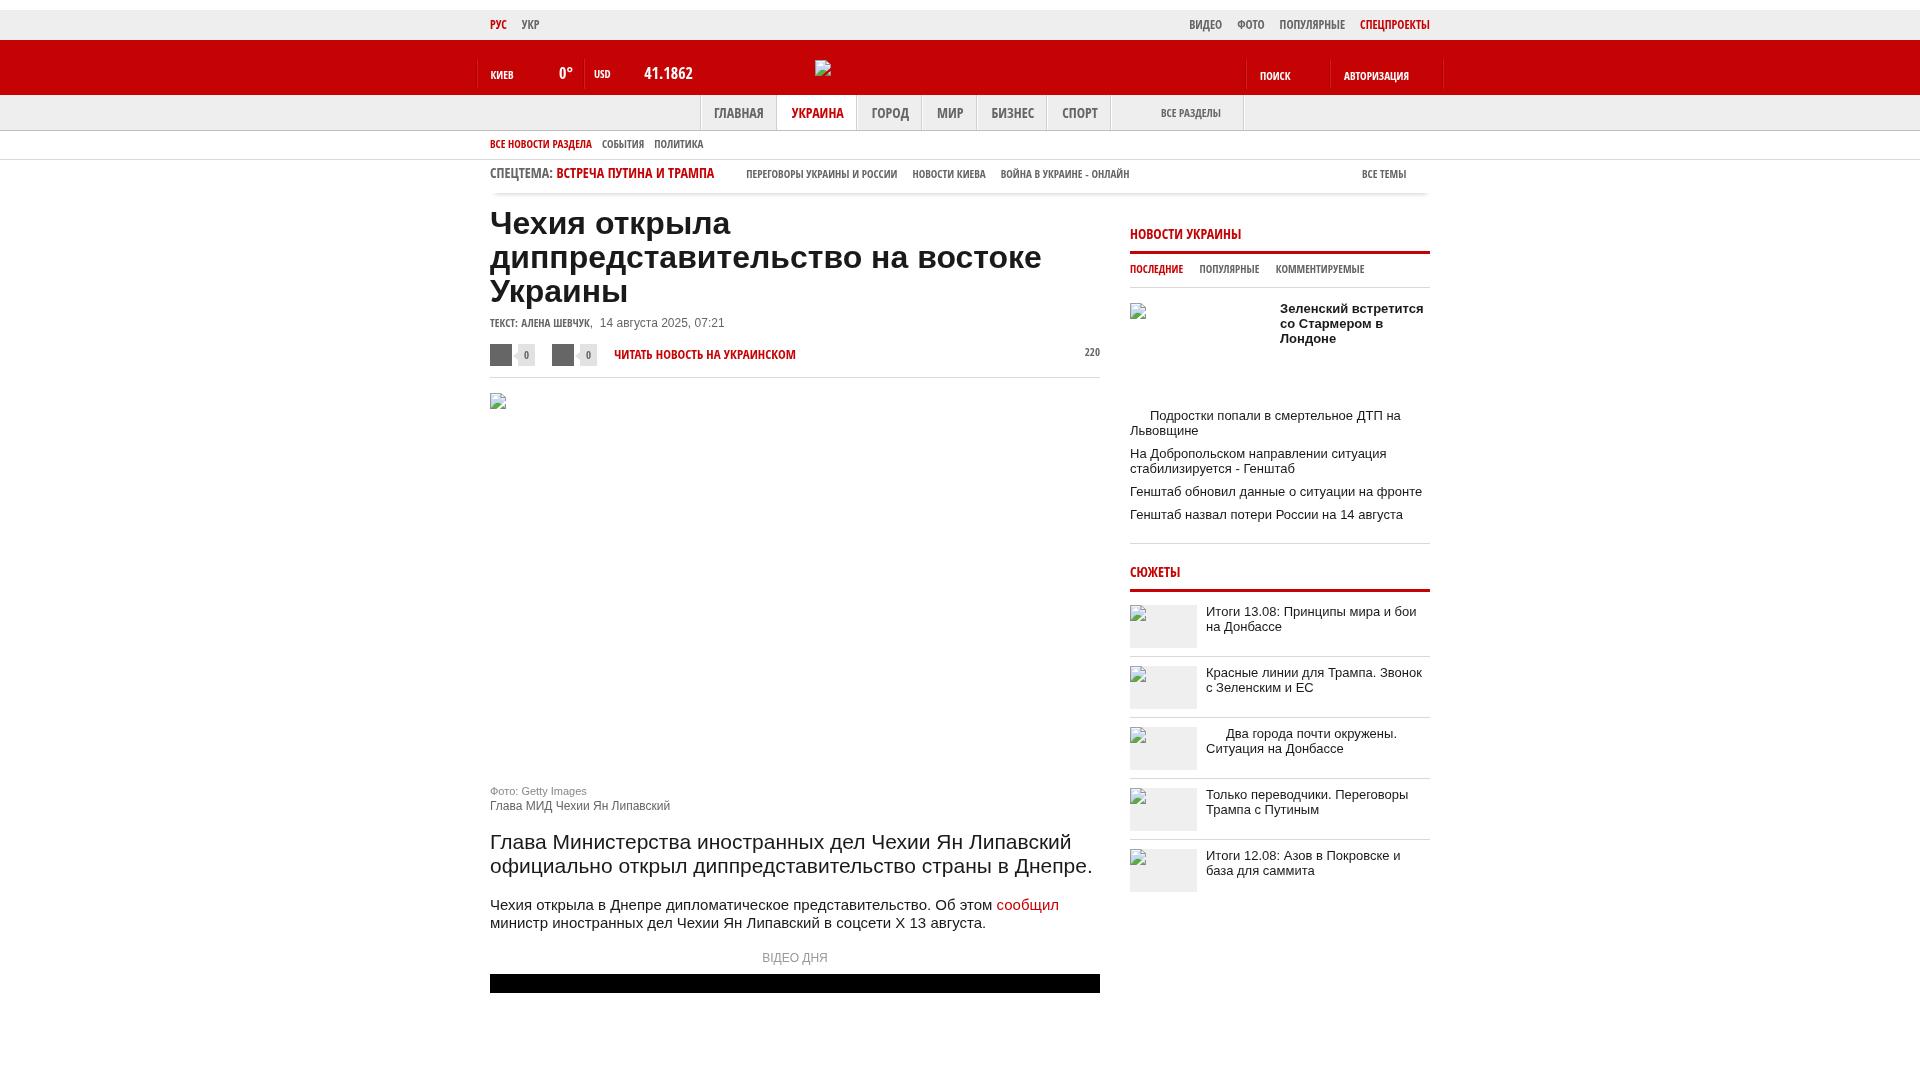Viewport: 1920px width, 1080px height.
Task: Open thumbnail of Только переводчики story
Action: (x=1163, y=809)
